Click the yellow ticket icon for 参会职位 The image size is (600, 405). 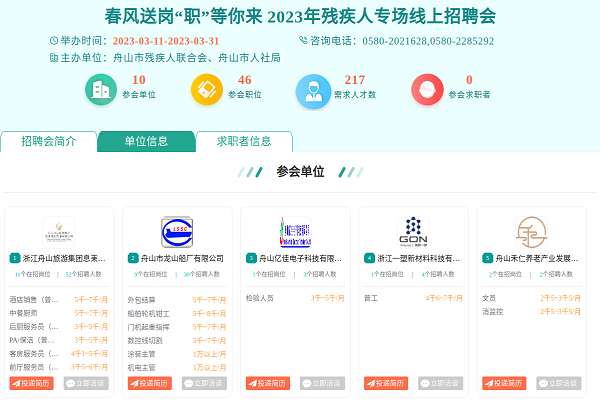coord(207,90)
